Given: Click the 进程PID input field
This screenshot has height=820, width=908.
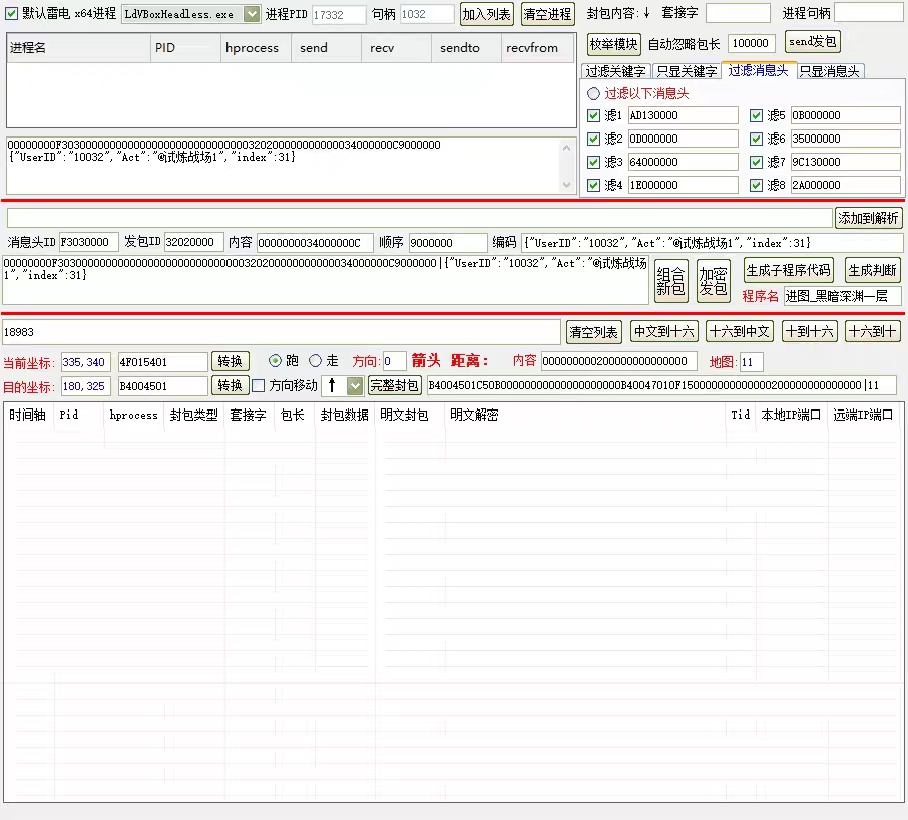Looking at the screenshot, I should [339, 15].
